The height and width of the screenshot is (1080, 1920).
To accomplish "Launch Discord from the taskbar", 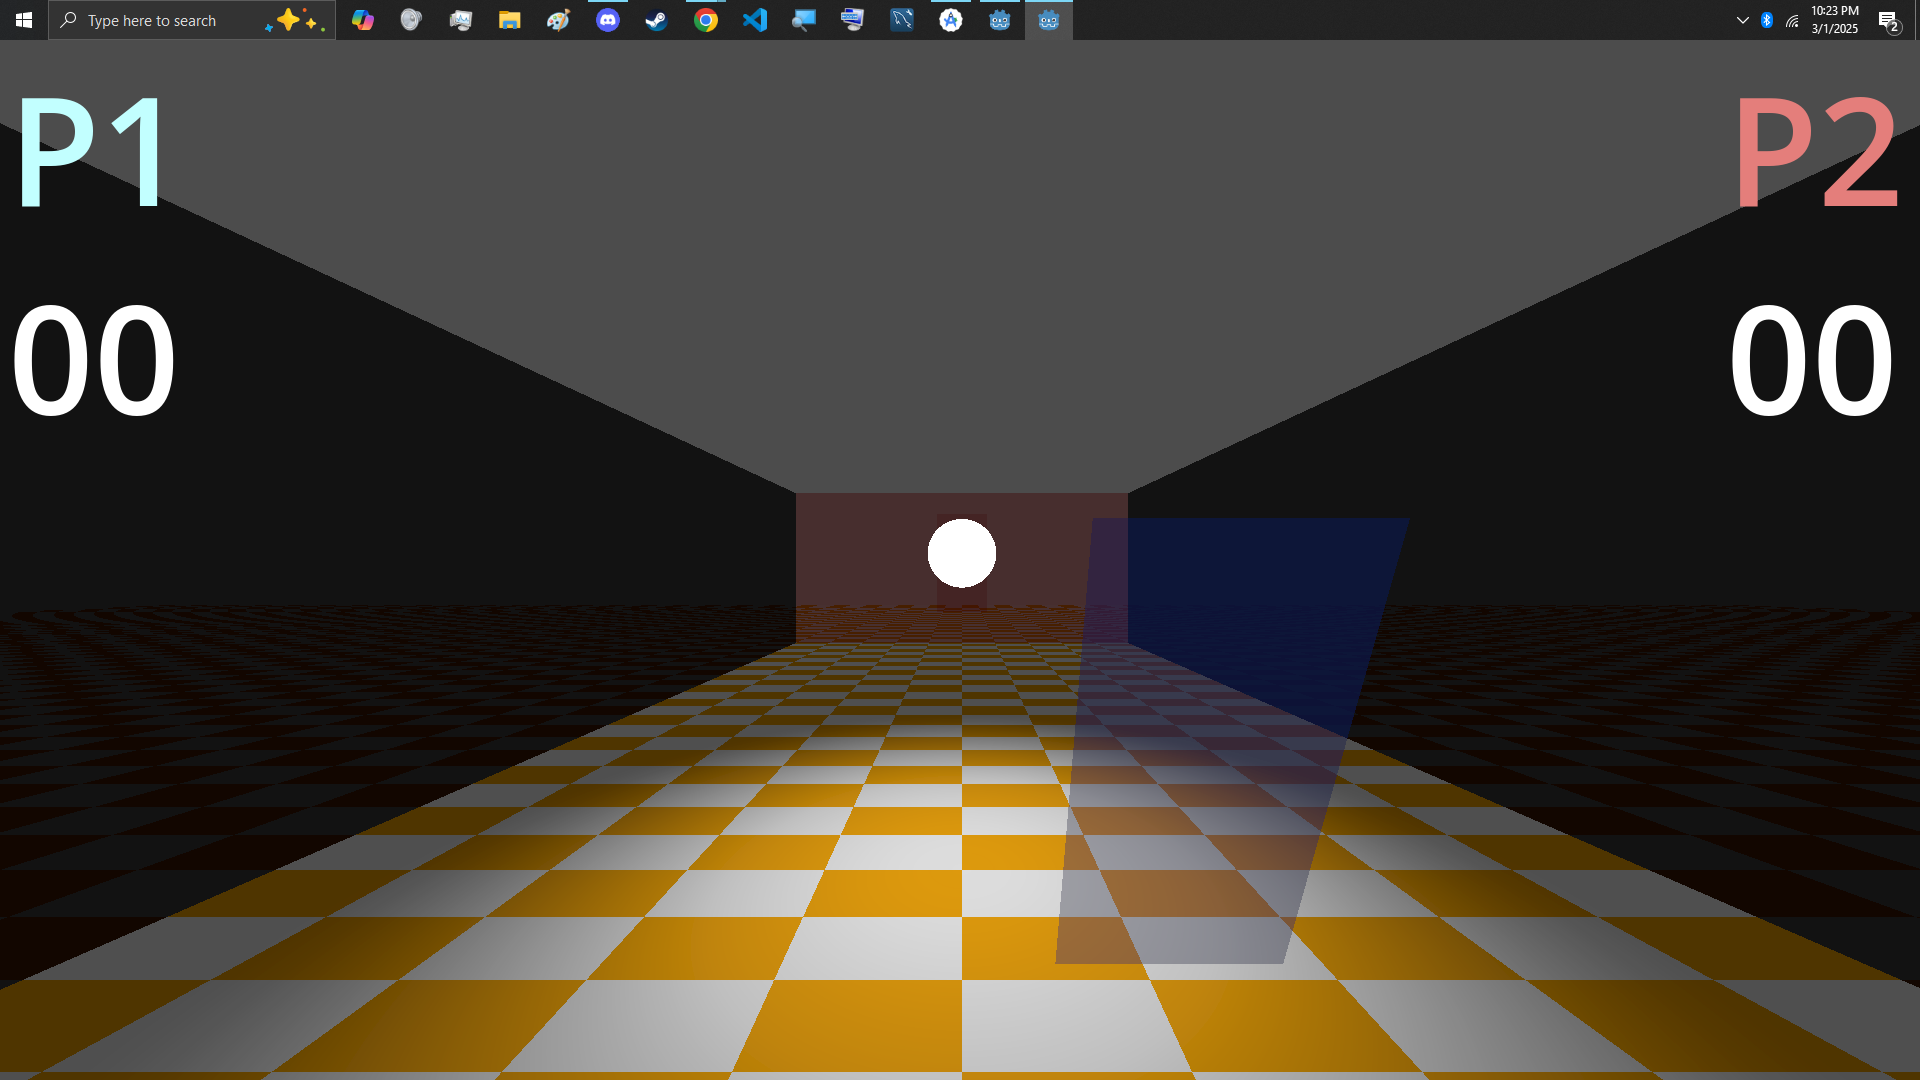I will click(608, 20).
